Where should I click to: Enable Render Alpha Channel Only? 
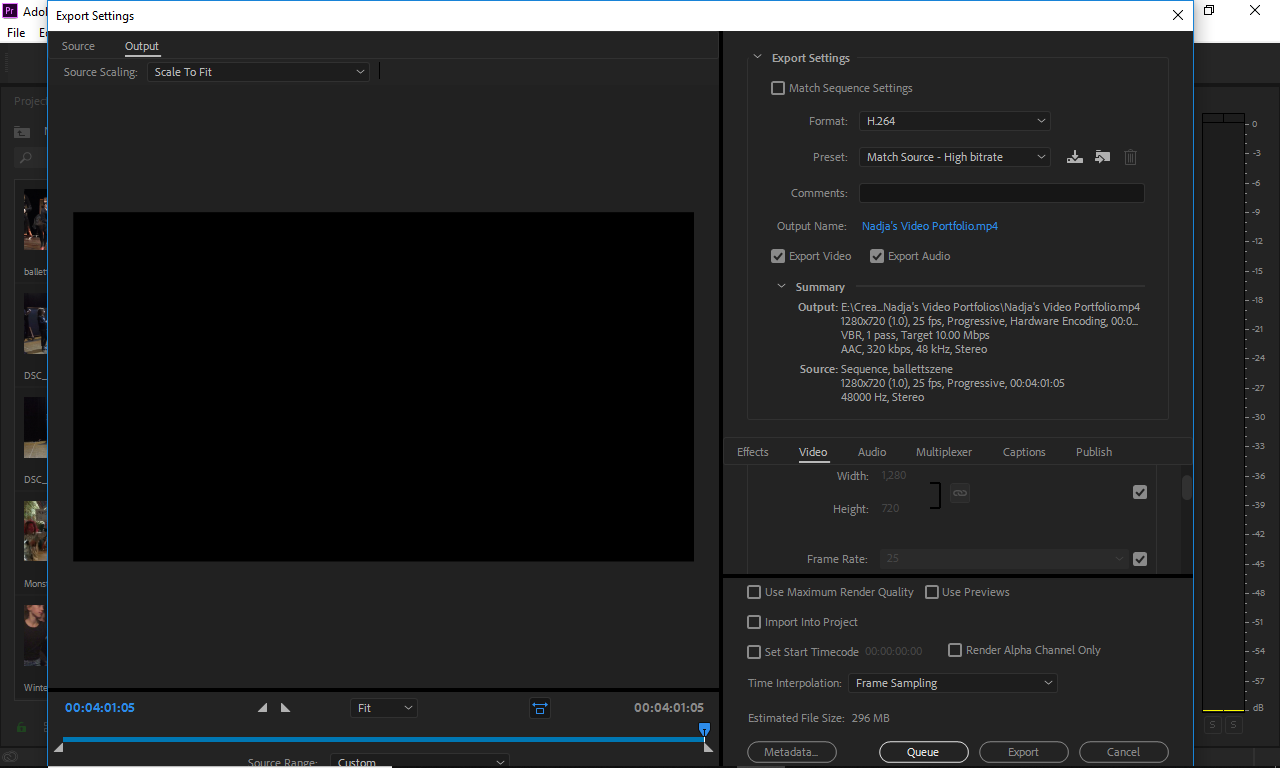coord(955,650)
